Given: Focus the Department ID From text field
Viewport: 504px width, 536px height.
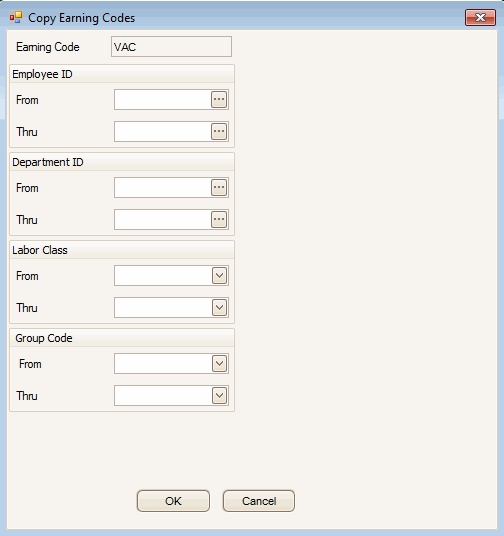Looking at the screenshot, I should click(x=163, y=188).
